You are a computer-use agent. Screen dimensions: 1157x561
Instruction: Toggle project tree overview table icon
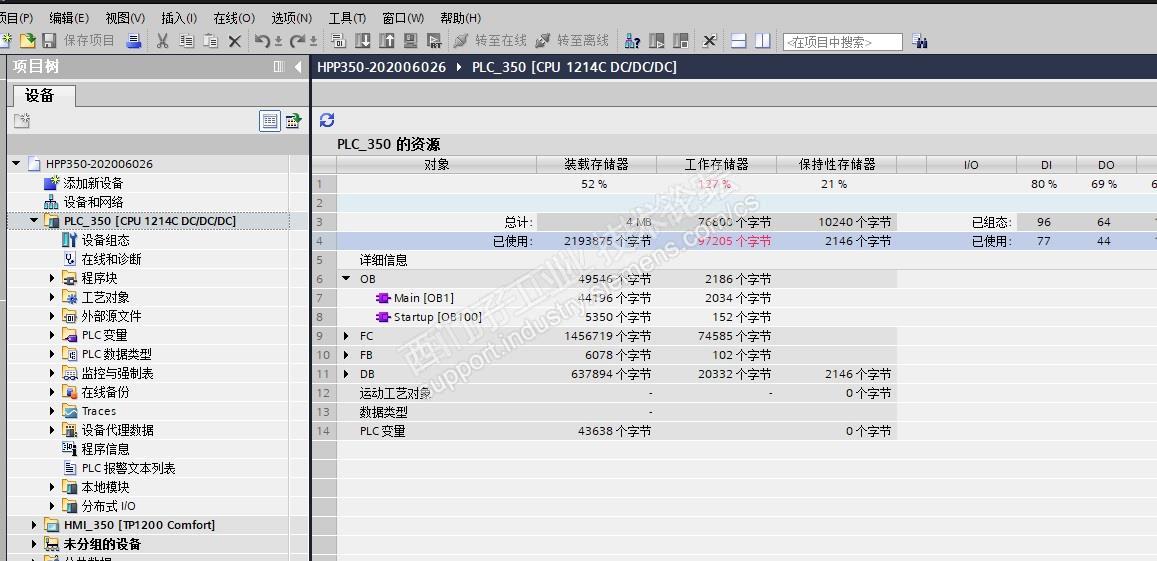tap(270, 121)
